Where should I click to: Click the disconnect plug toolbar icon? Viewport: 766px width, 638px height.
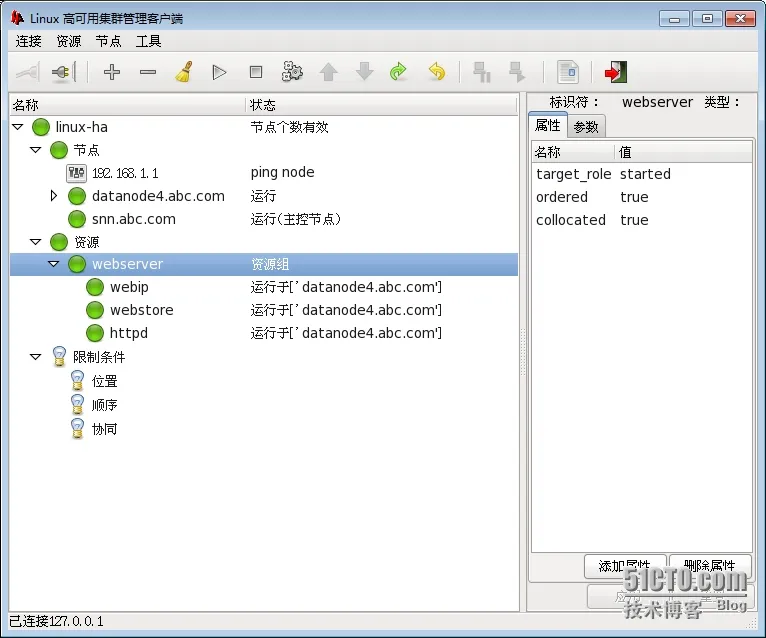(64, 72)
